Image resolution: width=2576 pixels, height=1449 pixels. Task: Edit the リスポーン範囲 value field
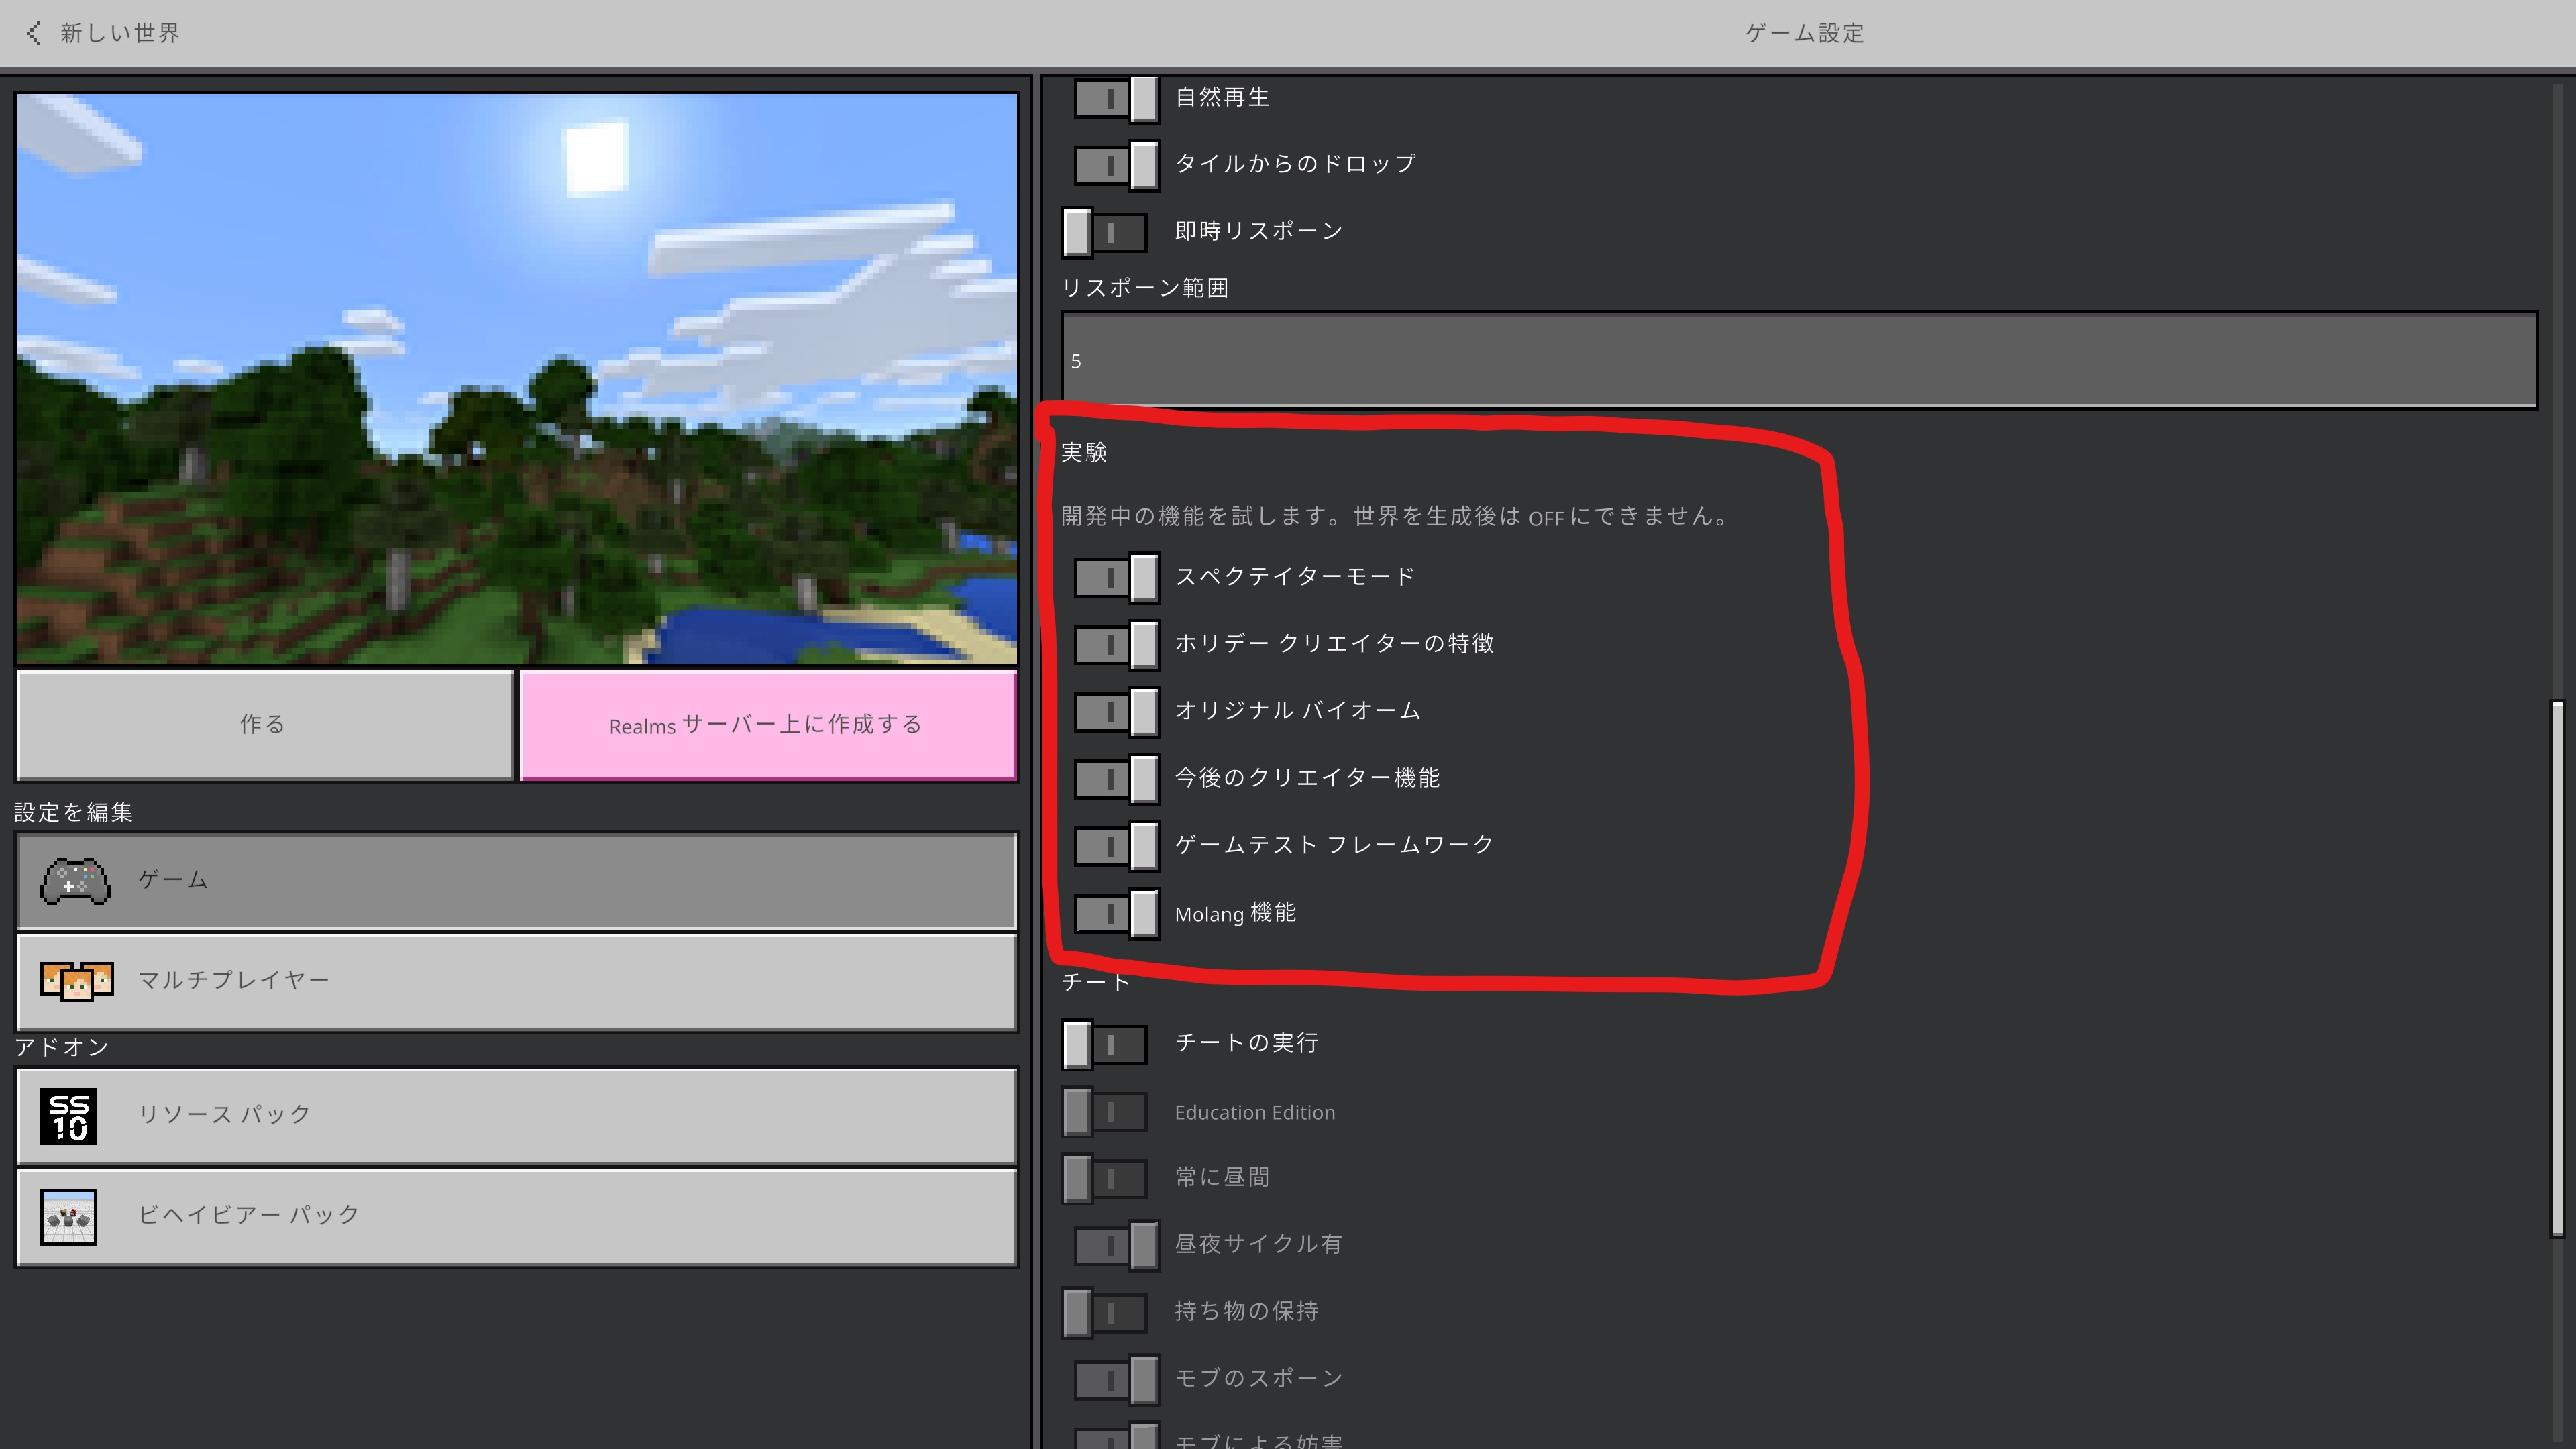coord(1790,359)
